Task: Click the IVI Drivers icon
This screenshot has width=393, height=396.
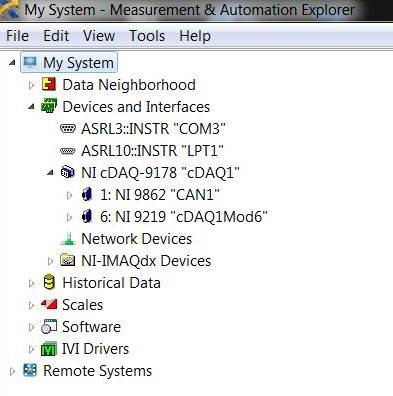Action: tap(49, 349)
